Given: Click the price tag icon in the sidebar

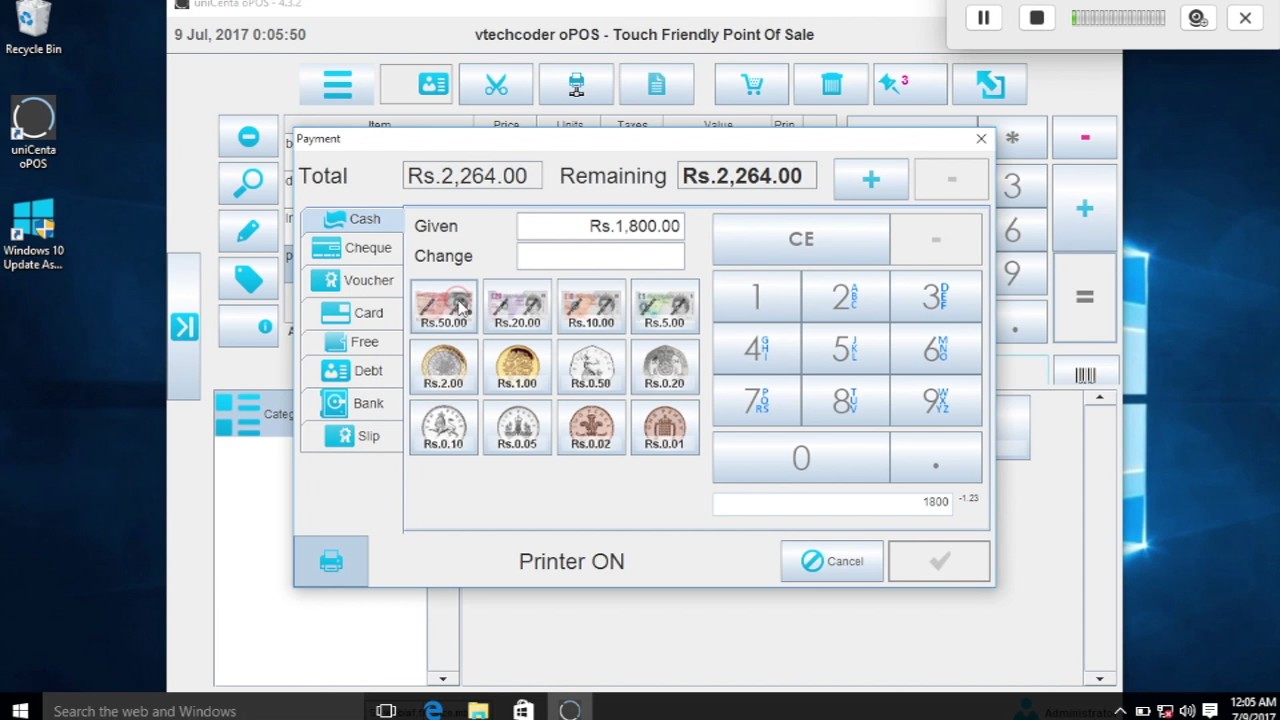Looking at the screenshot, I should [248, 279].
